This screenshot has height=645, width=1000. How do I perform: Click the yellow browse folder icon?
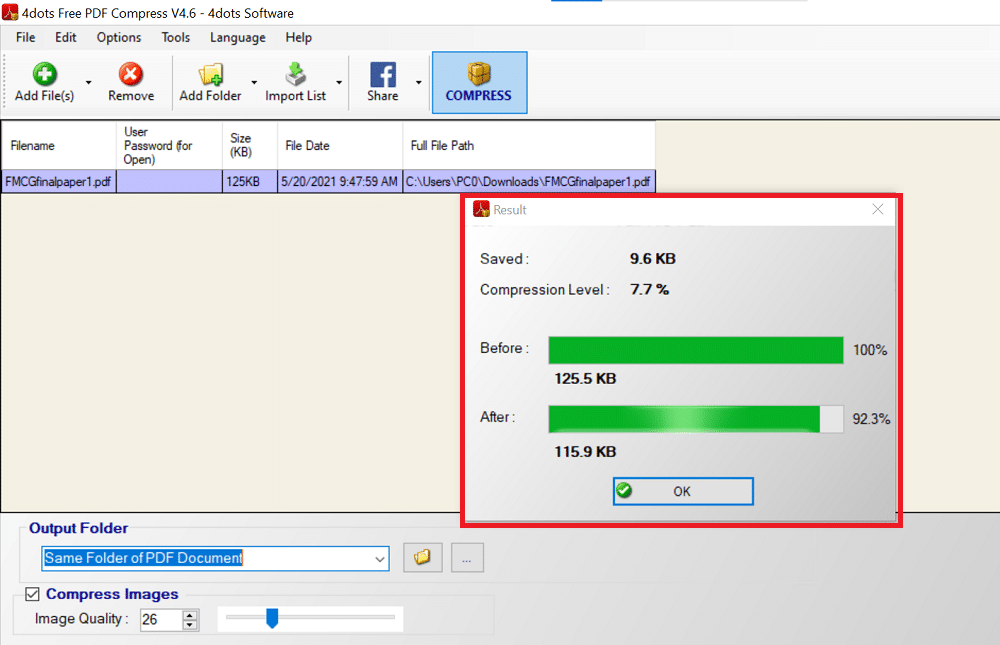click(x=422, y=558)
